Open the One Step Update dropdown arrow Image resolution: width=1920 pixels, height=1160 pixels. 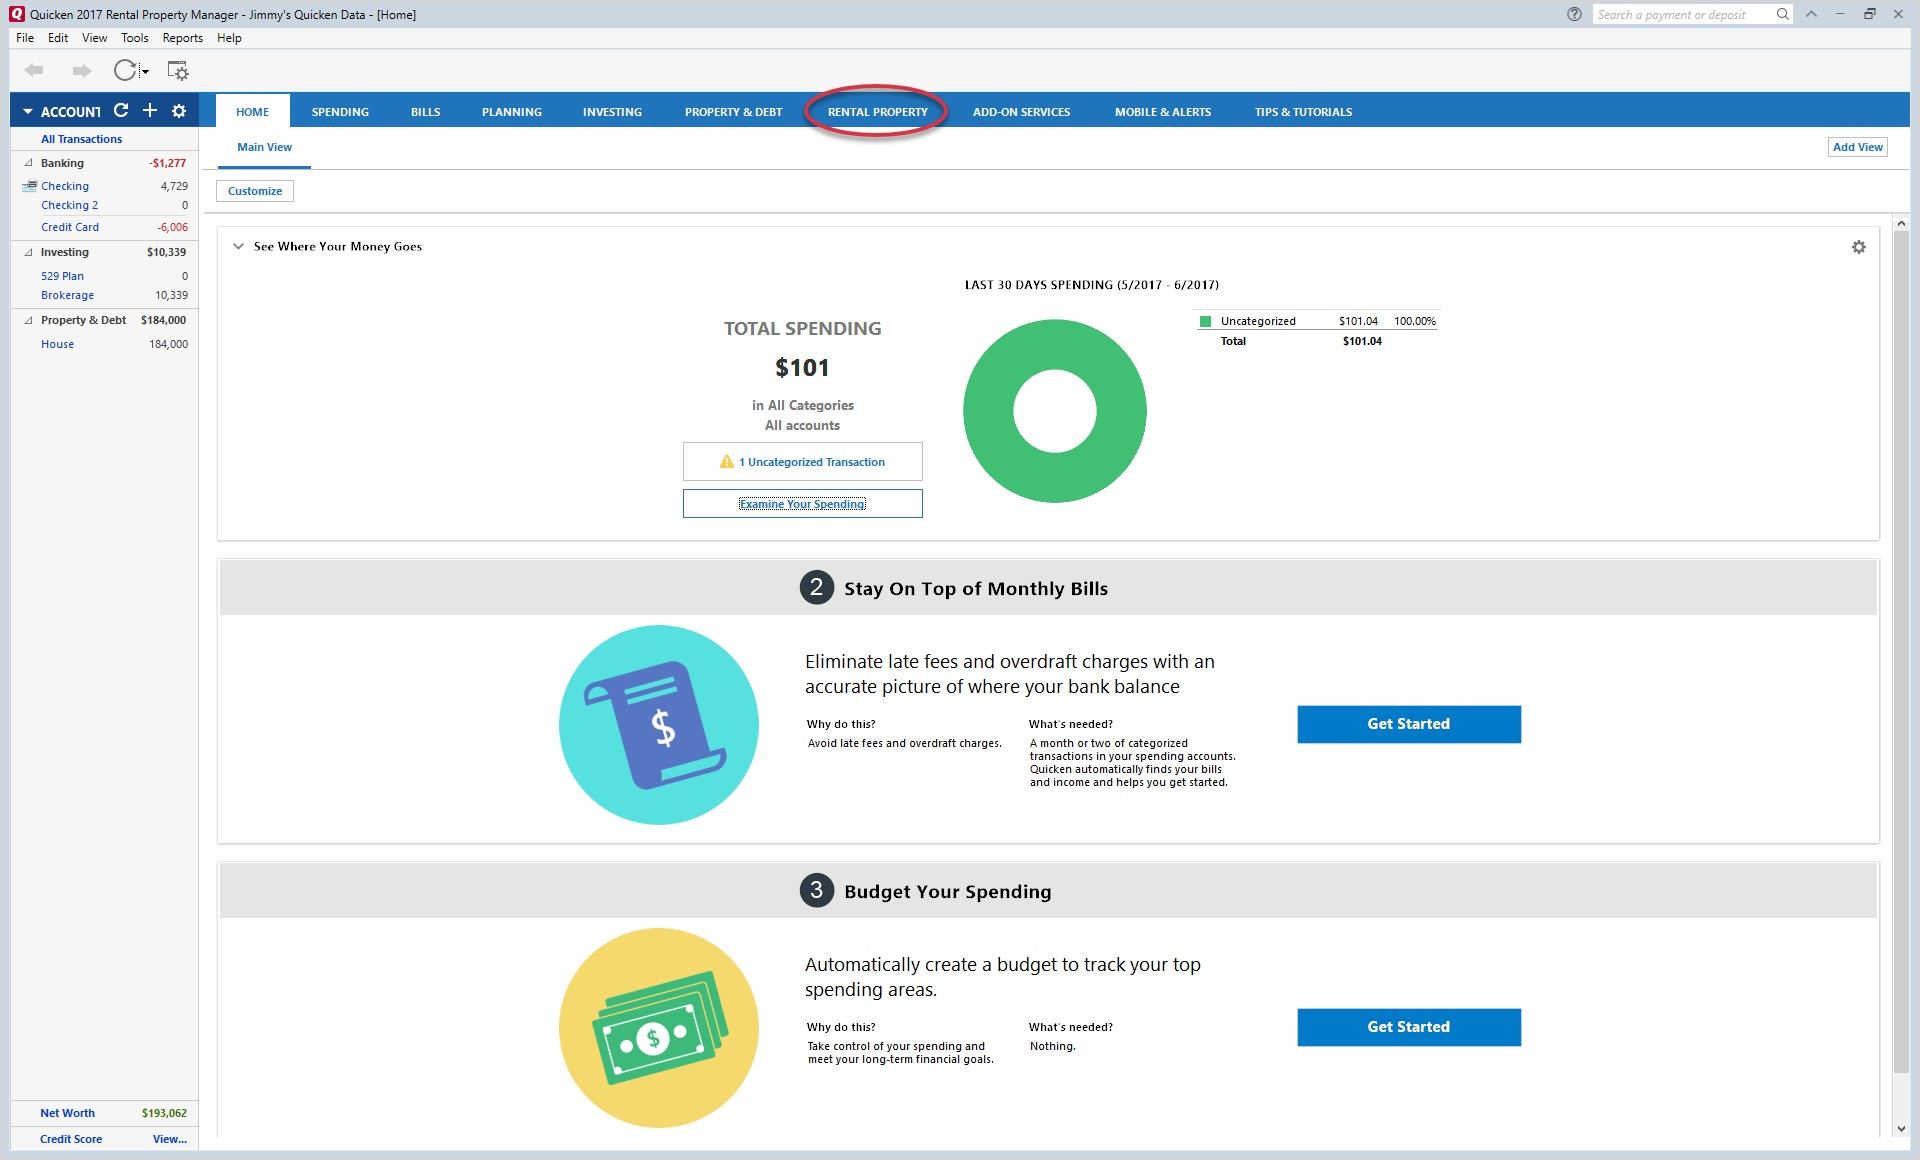click(145, 71)
